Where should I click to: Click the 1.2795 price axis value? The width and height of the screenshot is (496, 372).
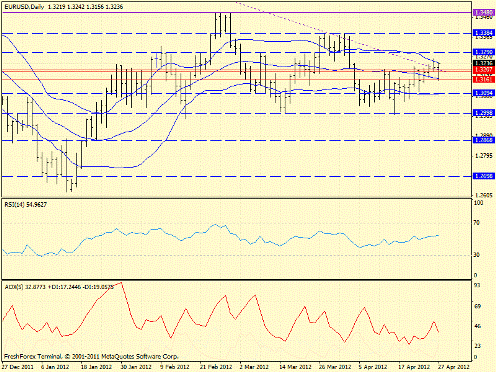[x=483, y=155]
